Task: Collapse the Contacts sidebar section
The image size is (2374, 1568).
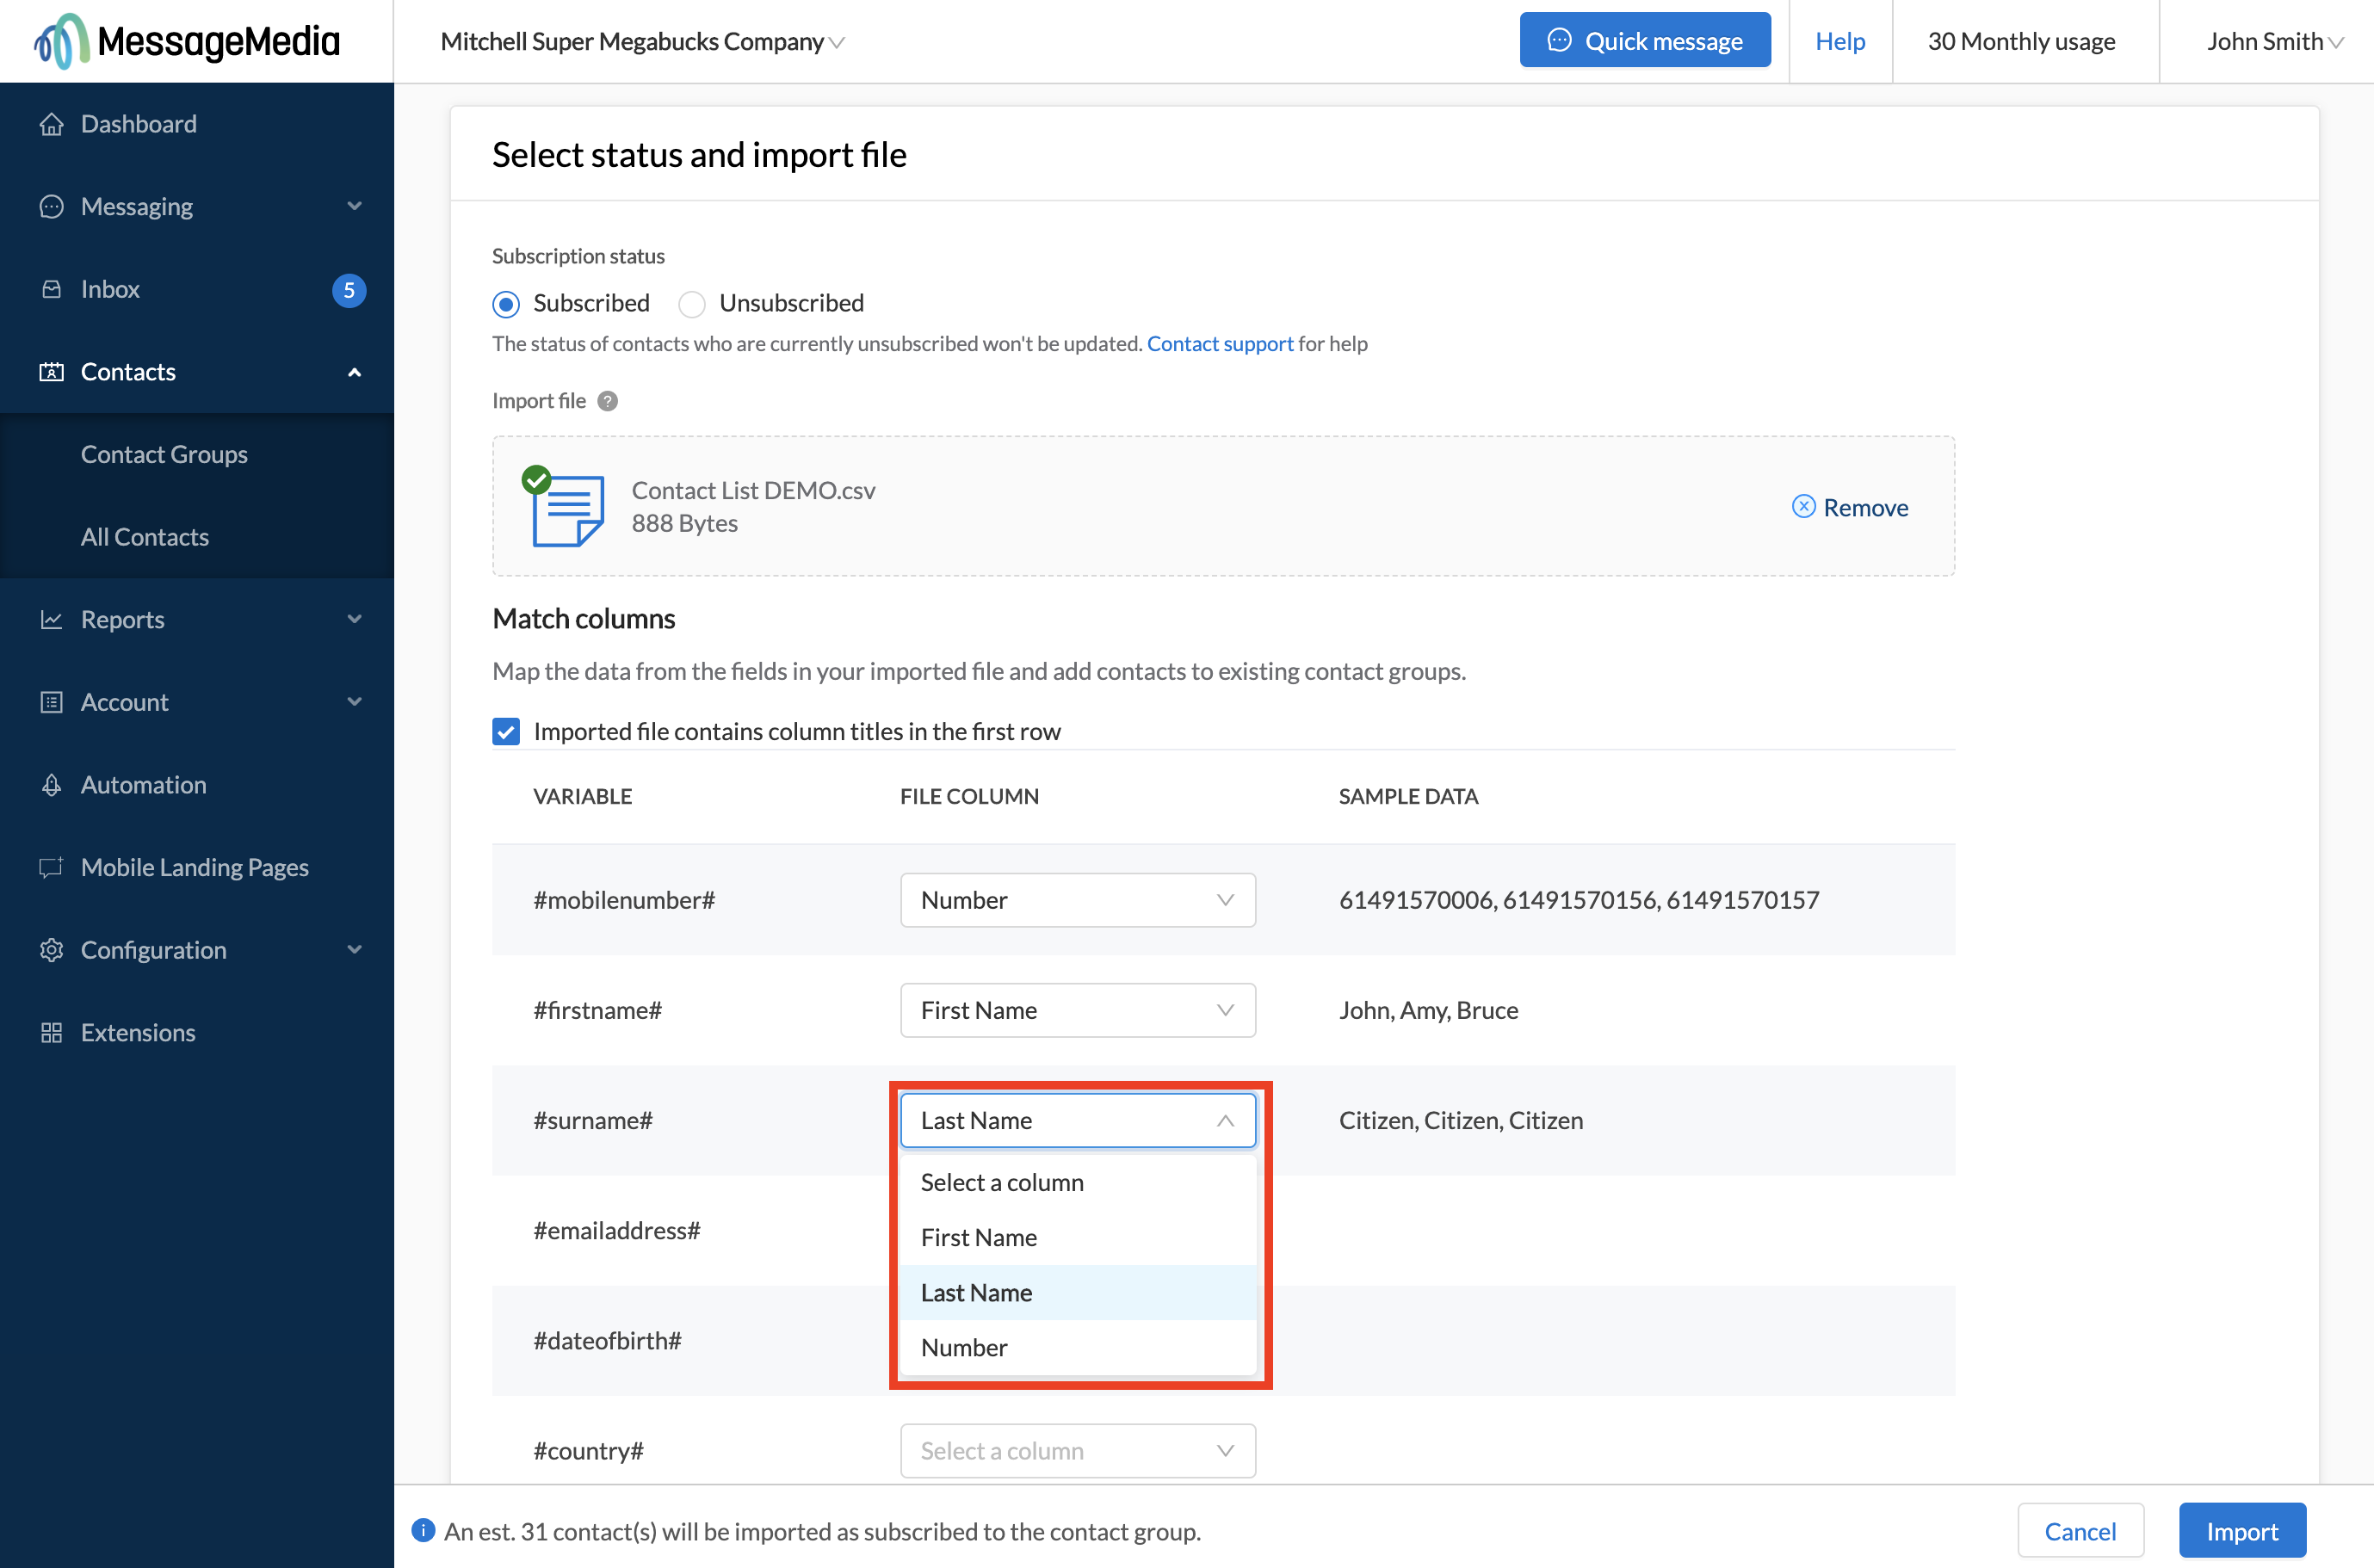Action: point(354,371)
